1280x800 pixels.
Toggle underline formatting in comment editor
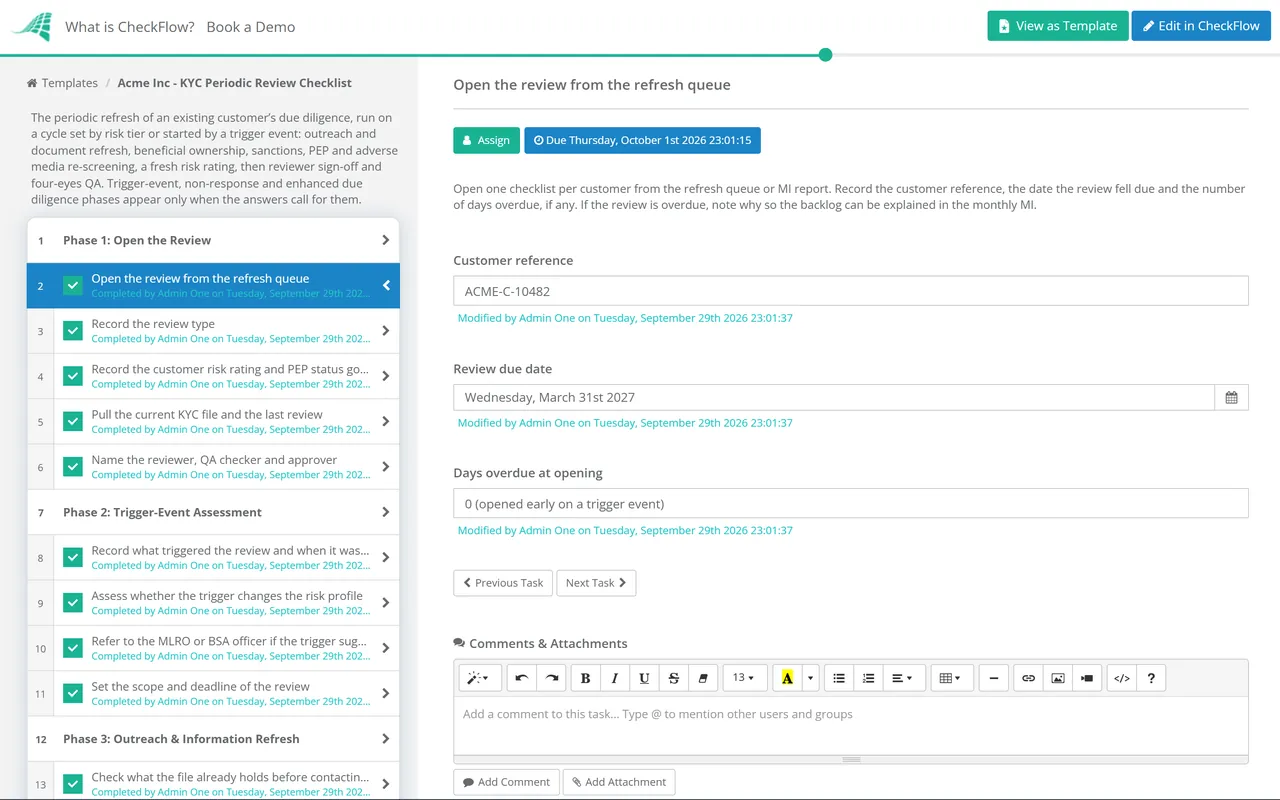click(x=644, y=678)
